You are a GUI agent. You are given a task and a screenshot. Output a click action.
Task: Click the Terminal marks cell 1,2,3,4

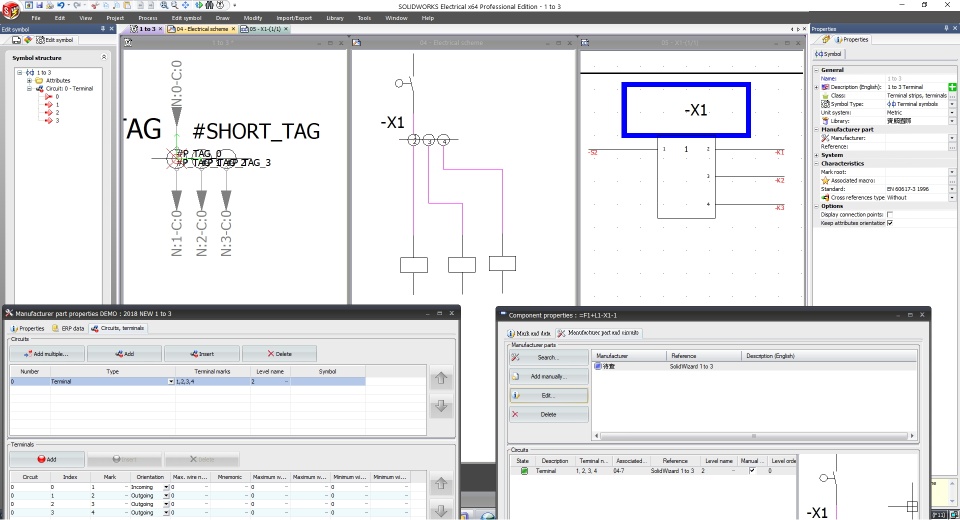[212, 382]
